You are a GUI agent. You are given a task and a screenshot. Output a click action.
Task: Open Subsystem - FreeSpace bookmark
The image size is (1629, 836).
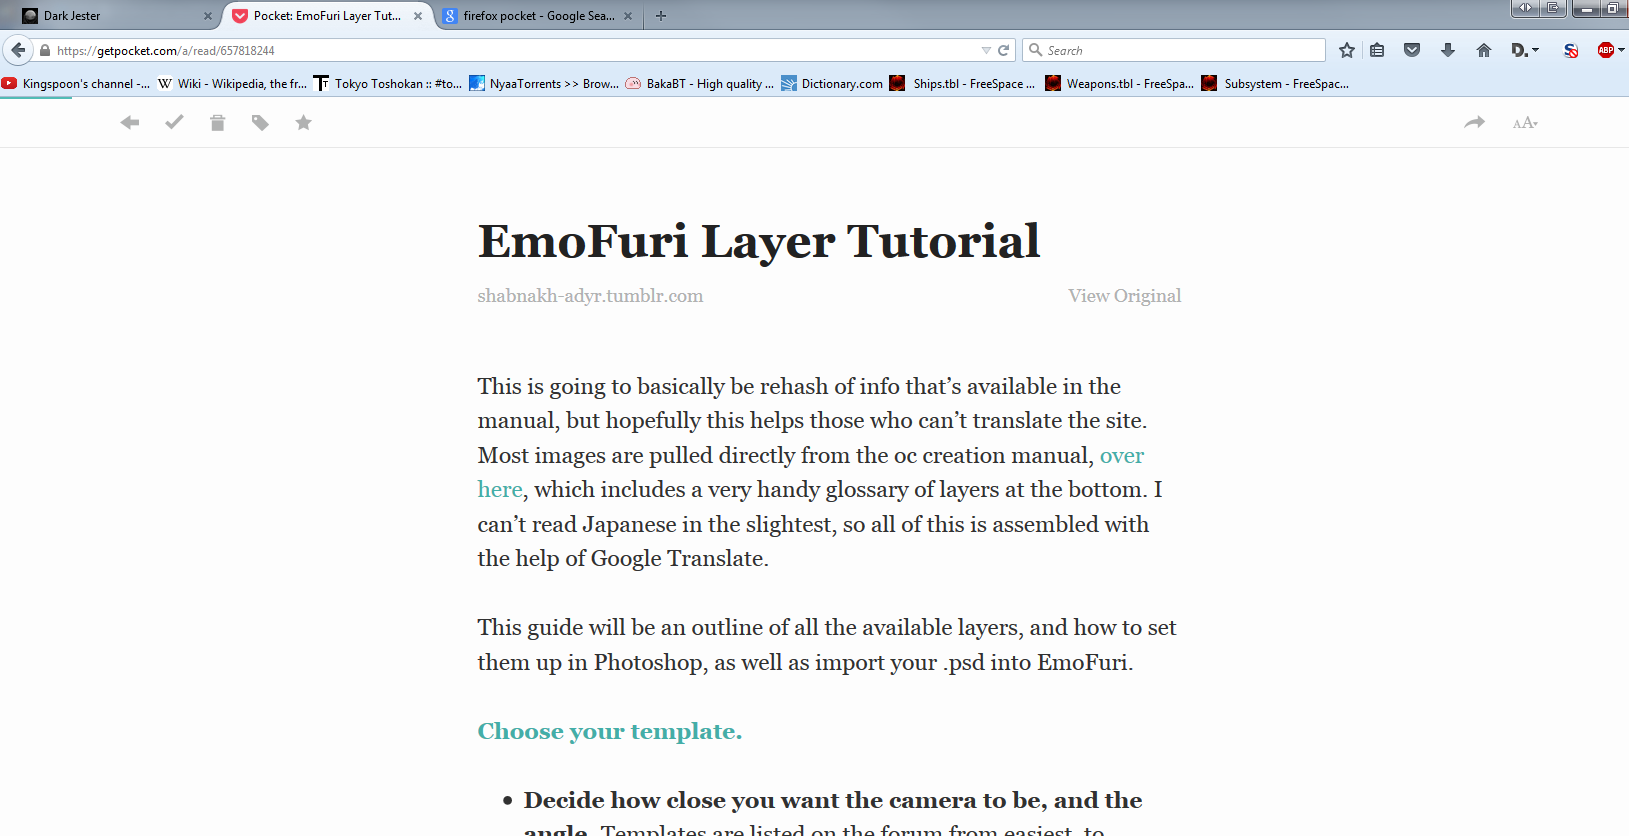(1275, 84)
